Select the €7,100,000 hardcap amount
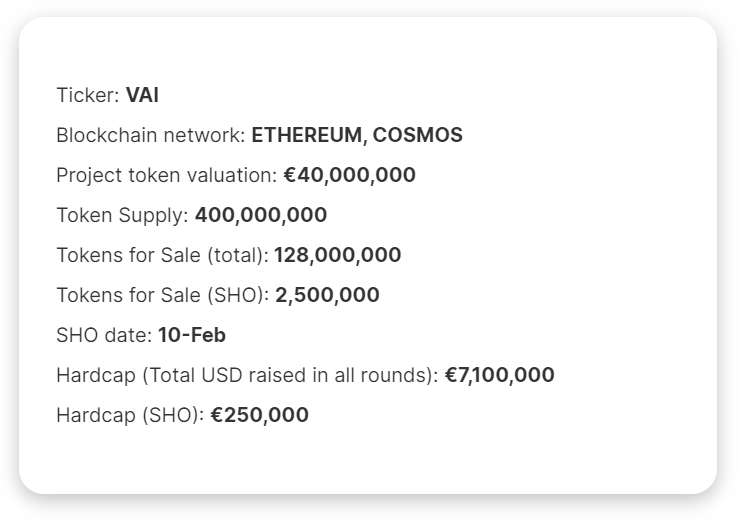The width and height of the screenshot is (741, 522). (x=500, y=375)
